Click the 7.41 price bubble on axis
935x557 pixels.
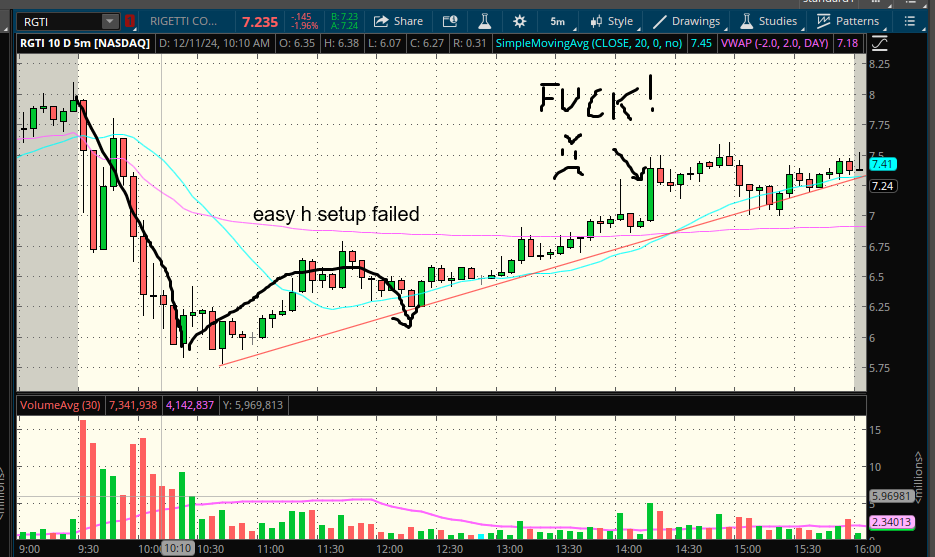click(883, 164)
